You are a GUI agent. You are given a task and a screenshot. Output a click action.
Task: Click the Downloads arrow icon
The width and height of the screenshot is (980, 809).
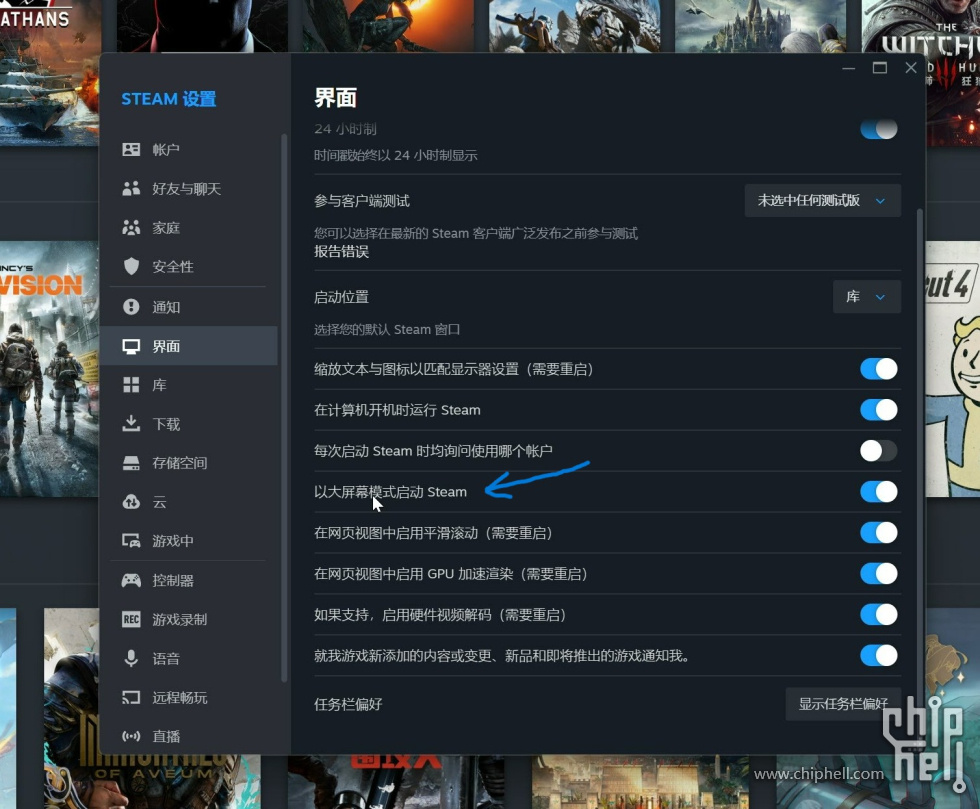click(131, 424)
